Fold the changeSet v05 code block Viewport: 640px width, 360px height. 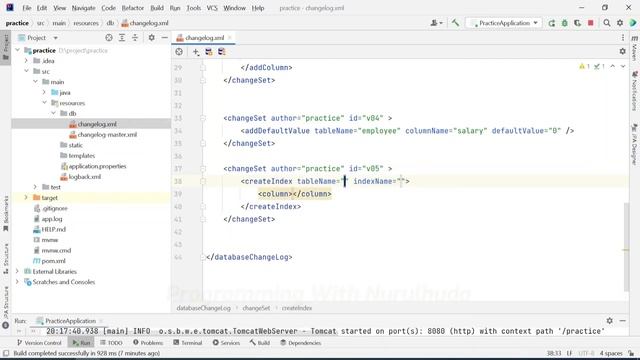point(203,169)
